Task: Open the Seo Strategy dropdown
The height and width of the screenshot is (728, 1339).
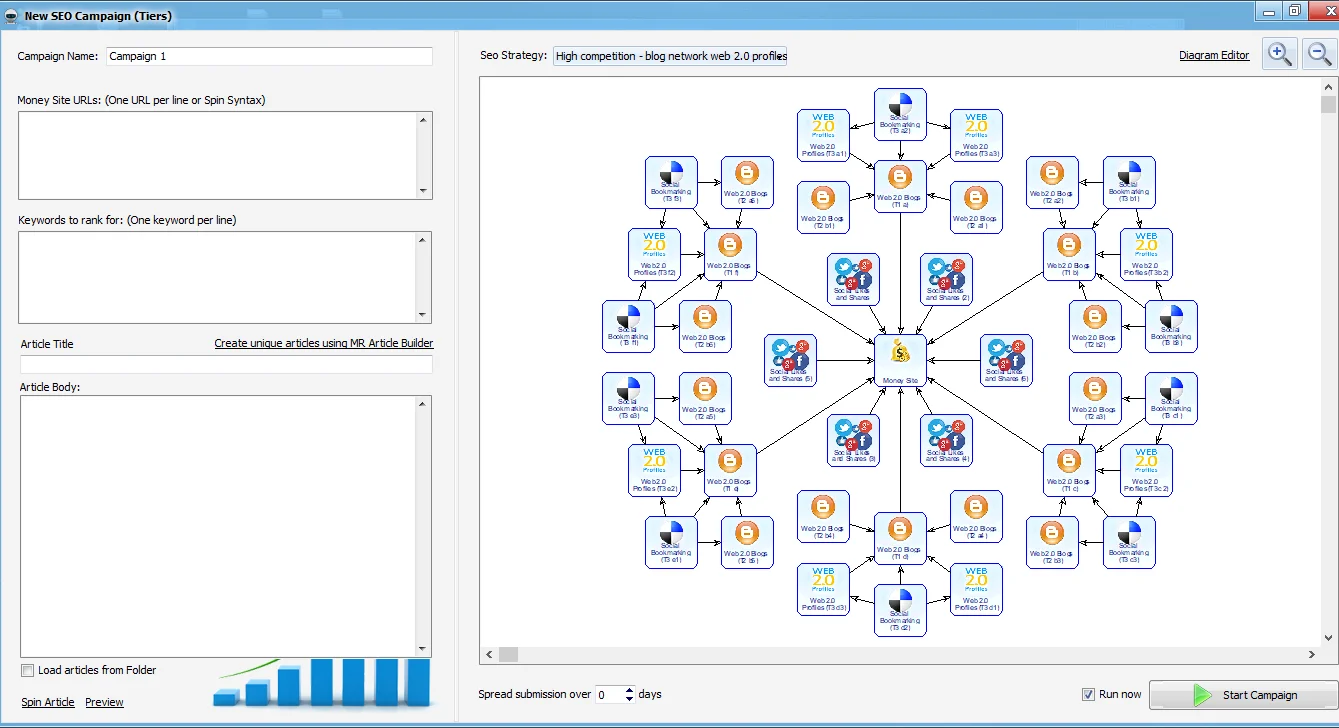Action: pyautogui.click(x=670, y=56)
